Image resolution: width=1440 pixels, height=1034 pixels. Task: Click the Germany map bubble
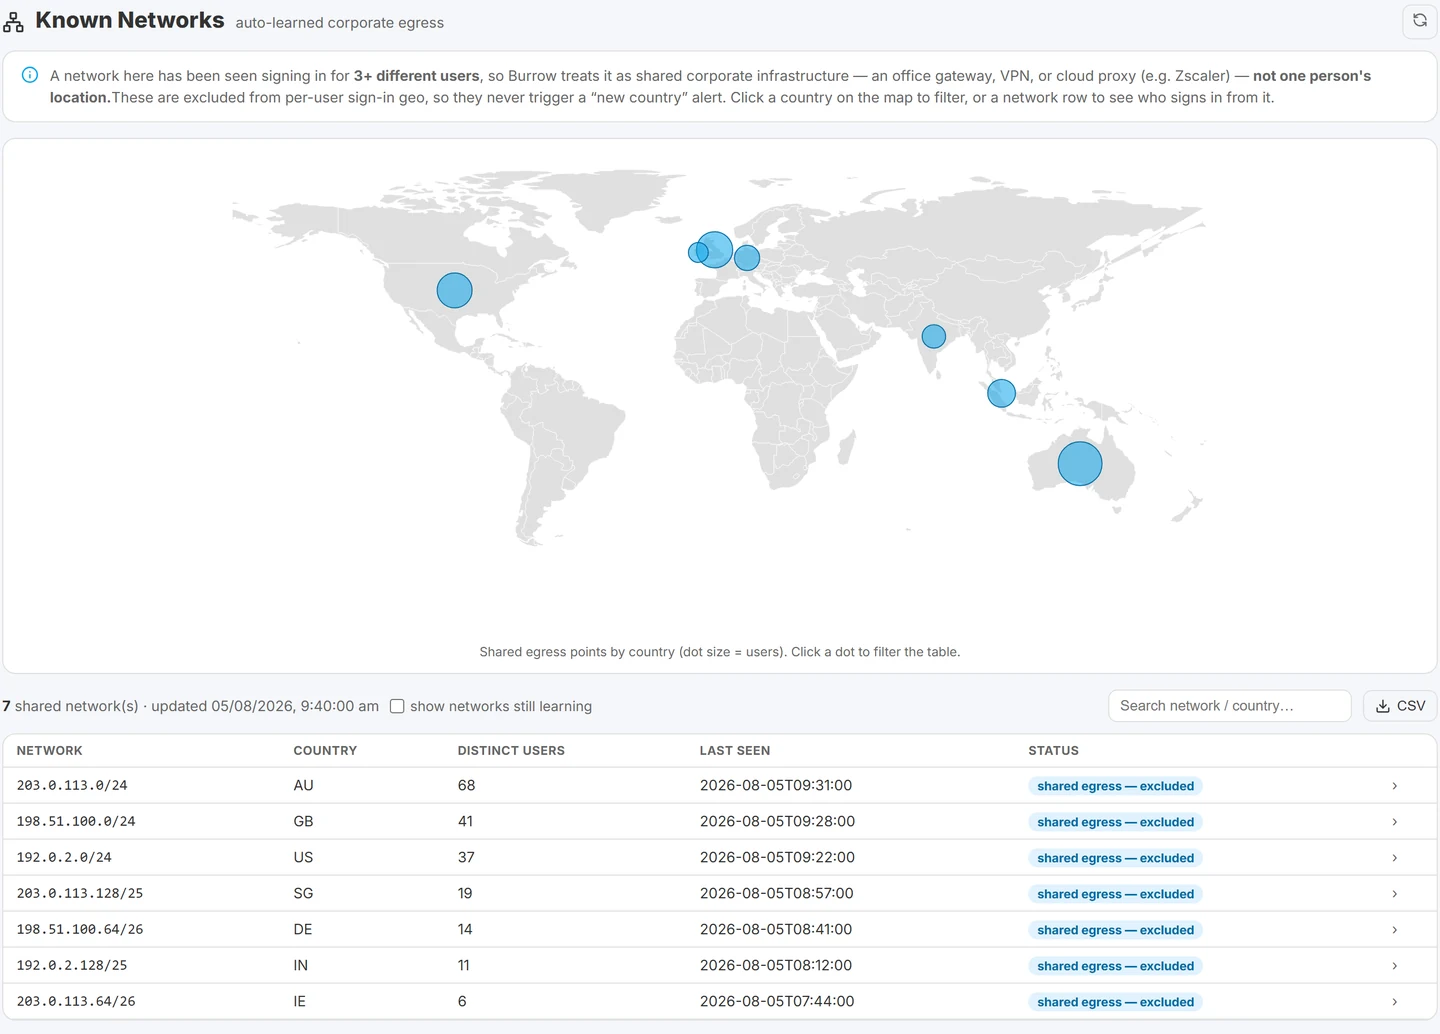(x=747, y=258)
